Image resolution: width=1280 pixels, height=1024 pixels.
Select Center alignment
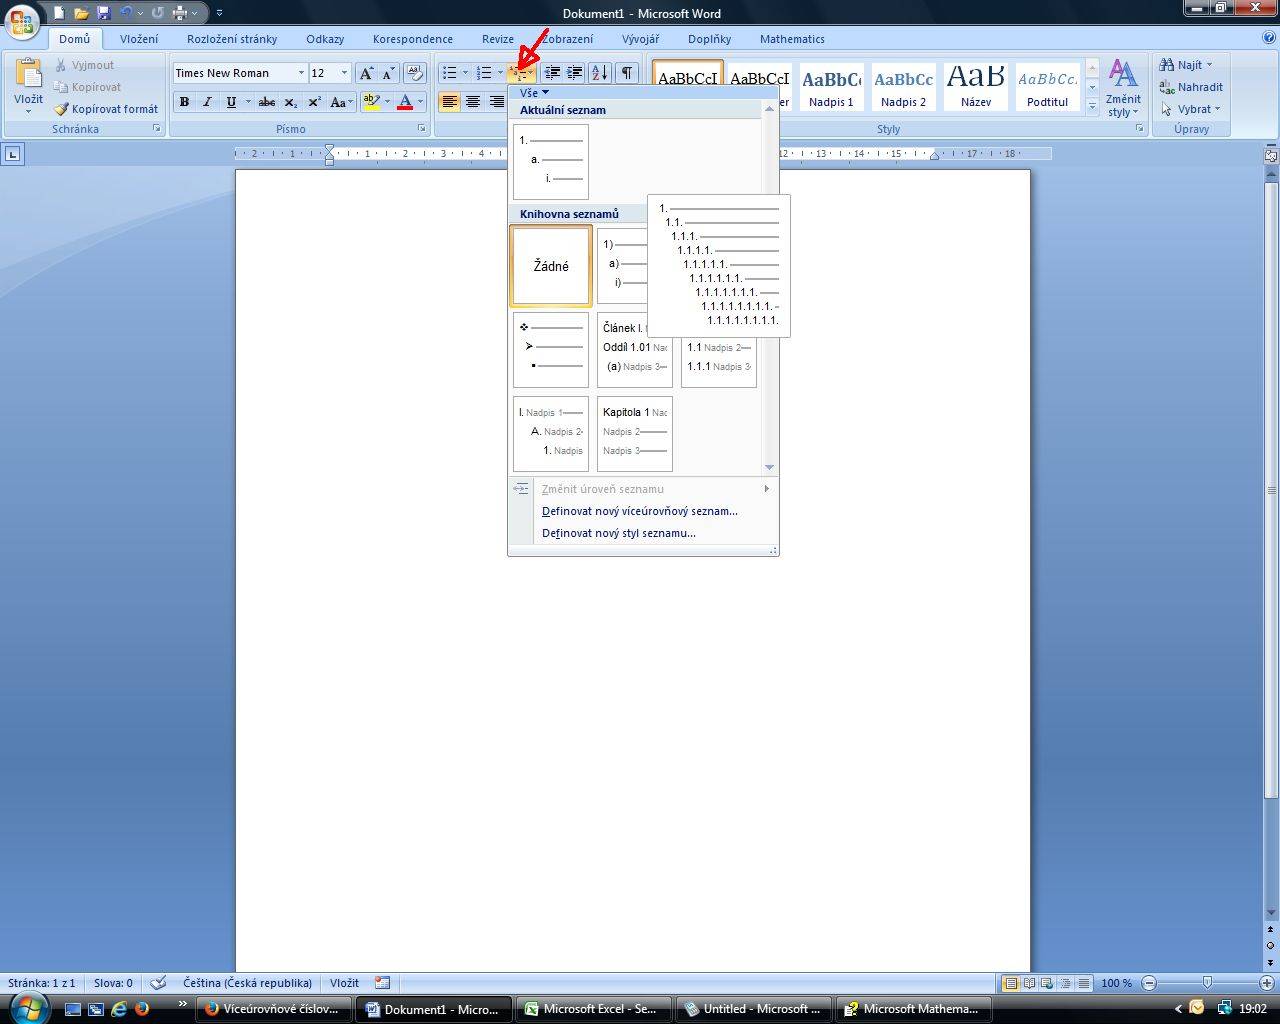pos(473,102)
